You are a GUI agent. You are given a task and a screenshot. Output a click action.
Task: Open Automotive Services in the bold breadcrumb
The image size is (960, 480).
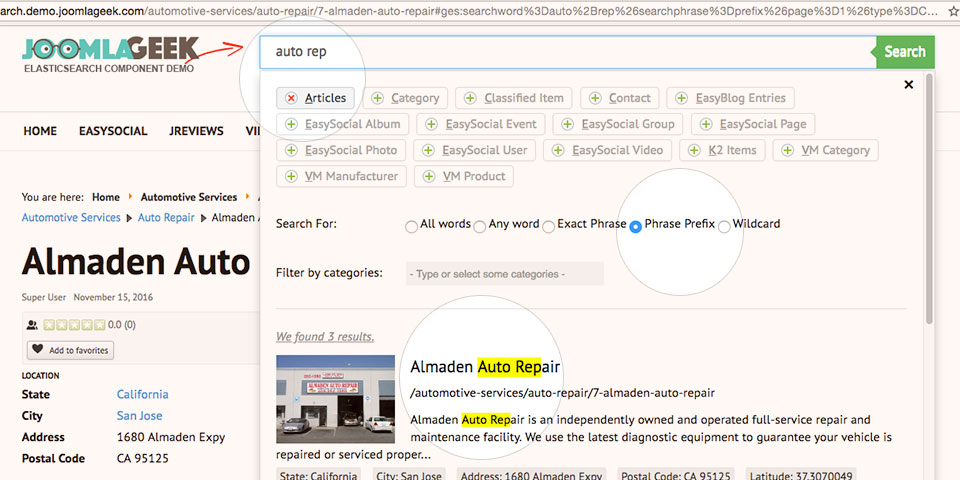coord(189,197)
